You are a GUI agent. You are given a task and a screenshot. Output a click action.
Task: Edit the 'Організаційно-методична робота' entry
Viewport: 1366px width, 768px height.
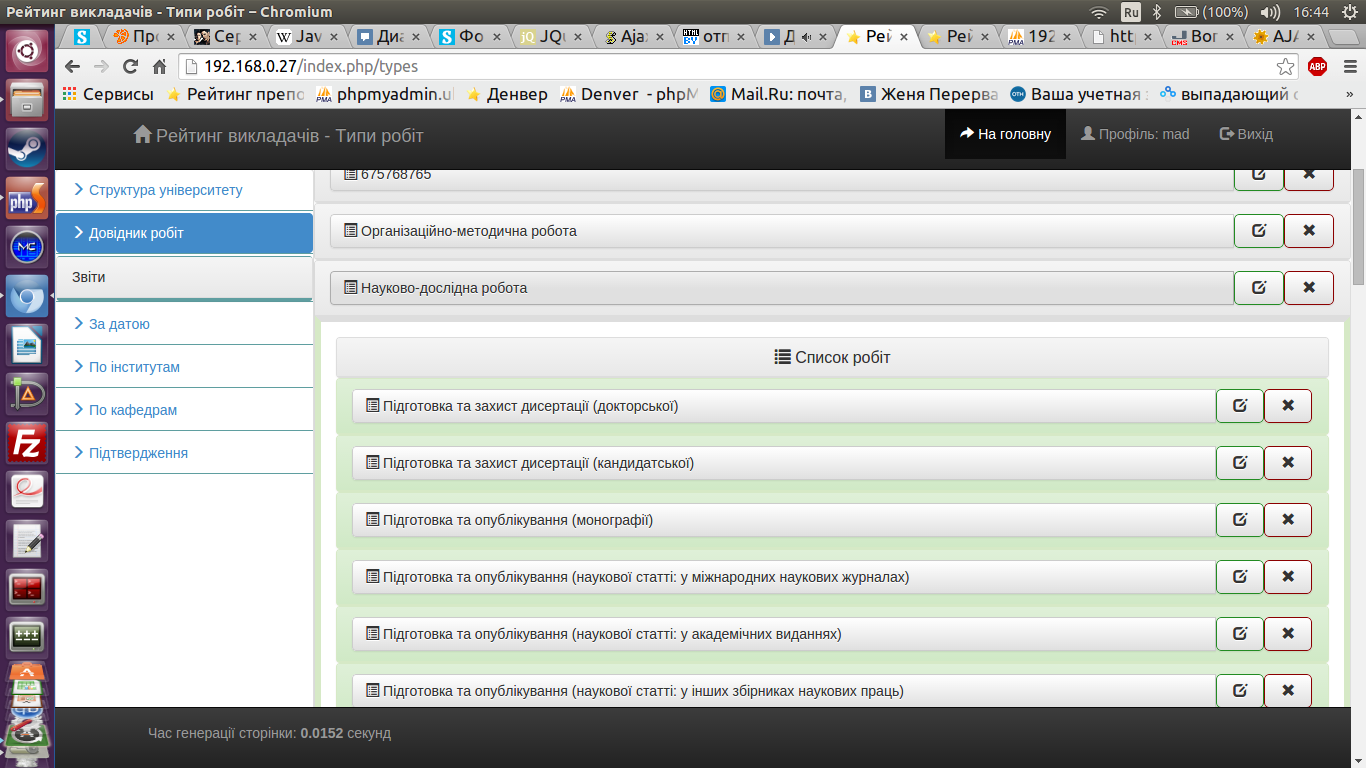(x=1259, y=231)
